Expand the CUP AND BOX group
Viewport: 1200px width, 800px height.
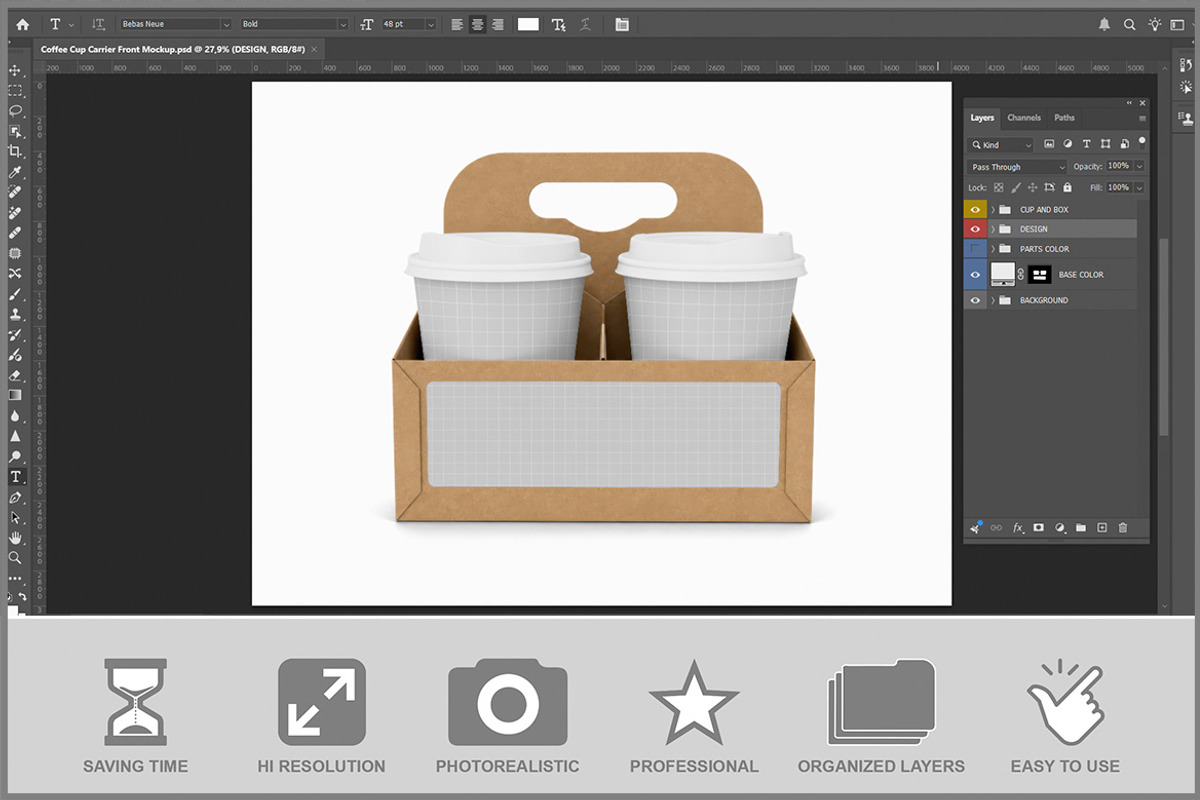993,209
